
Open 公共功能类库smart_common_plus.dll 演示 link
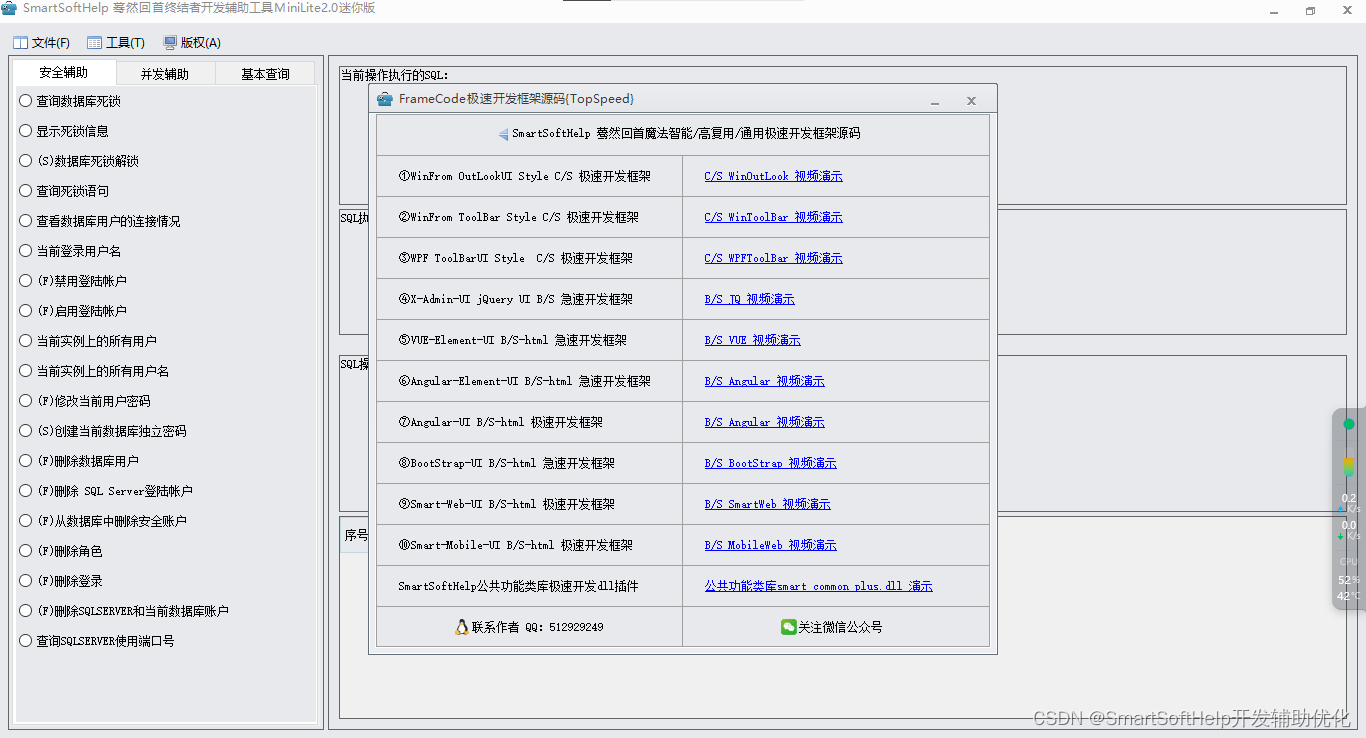coord(818,586)
